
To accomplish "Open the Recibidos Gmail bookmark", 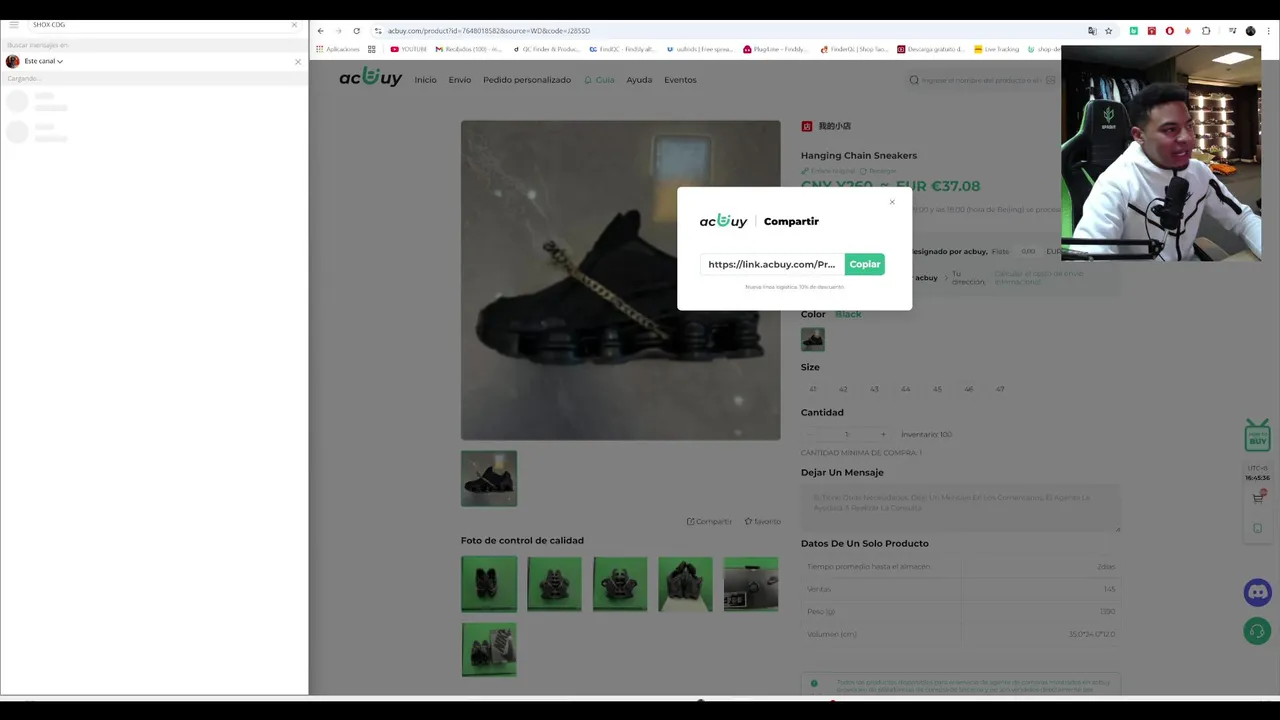I will pos(468,49).
